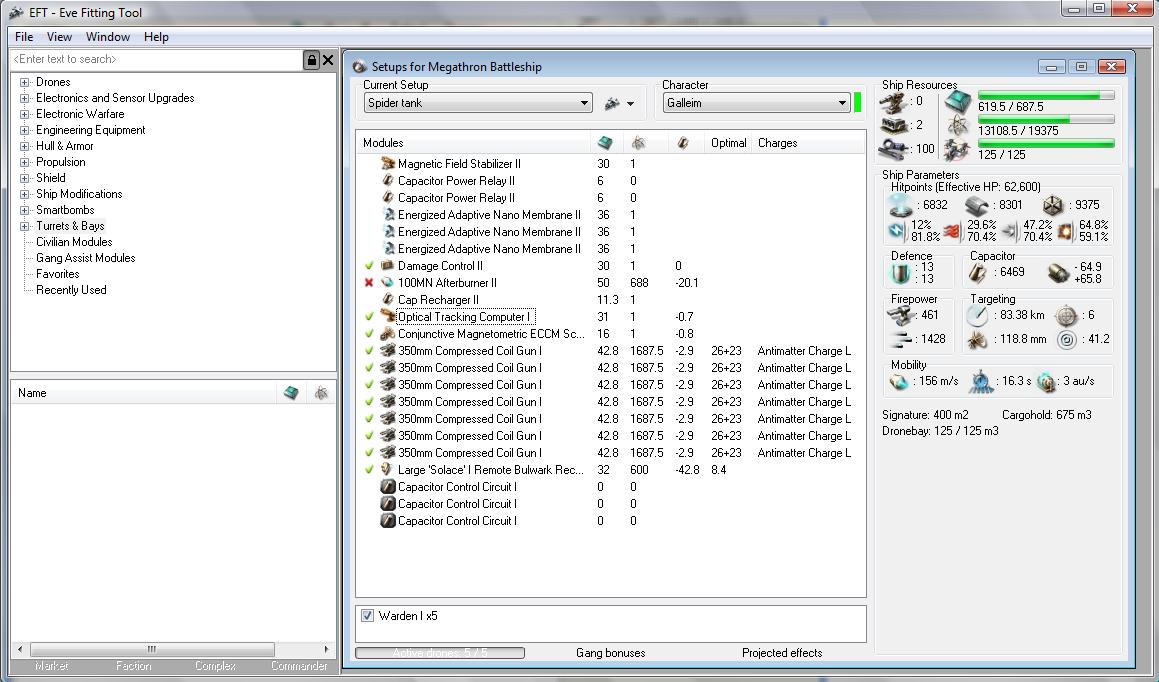The height and width of the screenshot is (682, 1159).
Task: Open the View menu
Action: tap(59, 37)
